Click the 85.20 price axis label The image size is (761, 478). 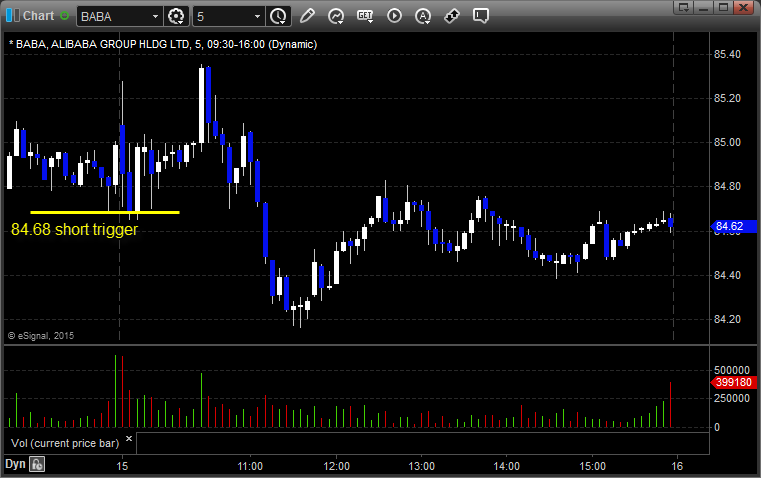coord(727,99)
